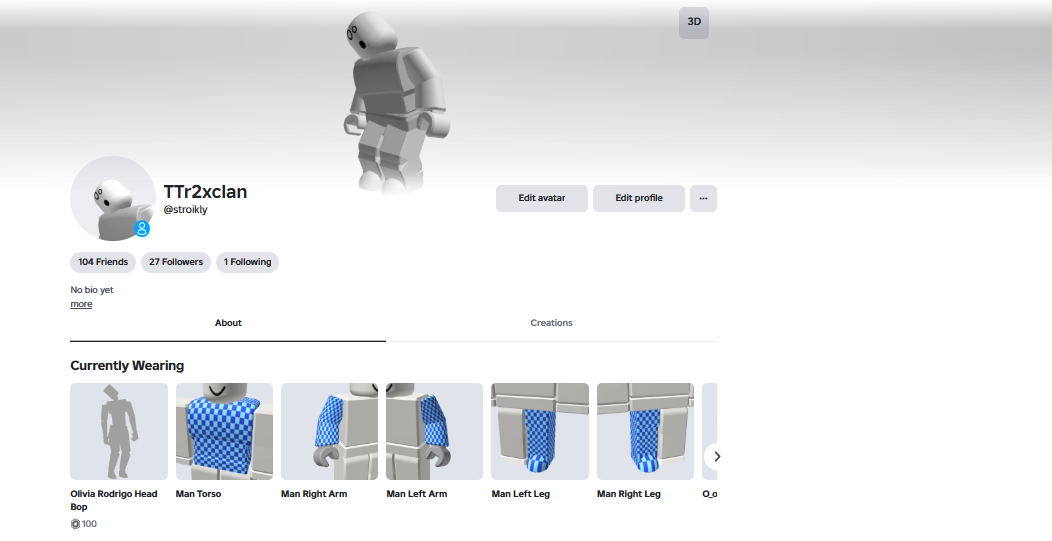Viewport: 1052px width, 541px height.
Task: Click the No bio yet text
Action: [92, 290]
